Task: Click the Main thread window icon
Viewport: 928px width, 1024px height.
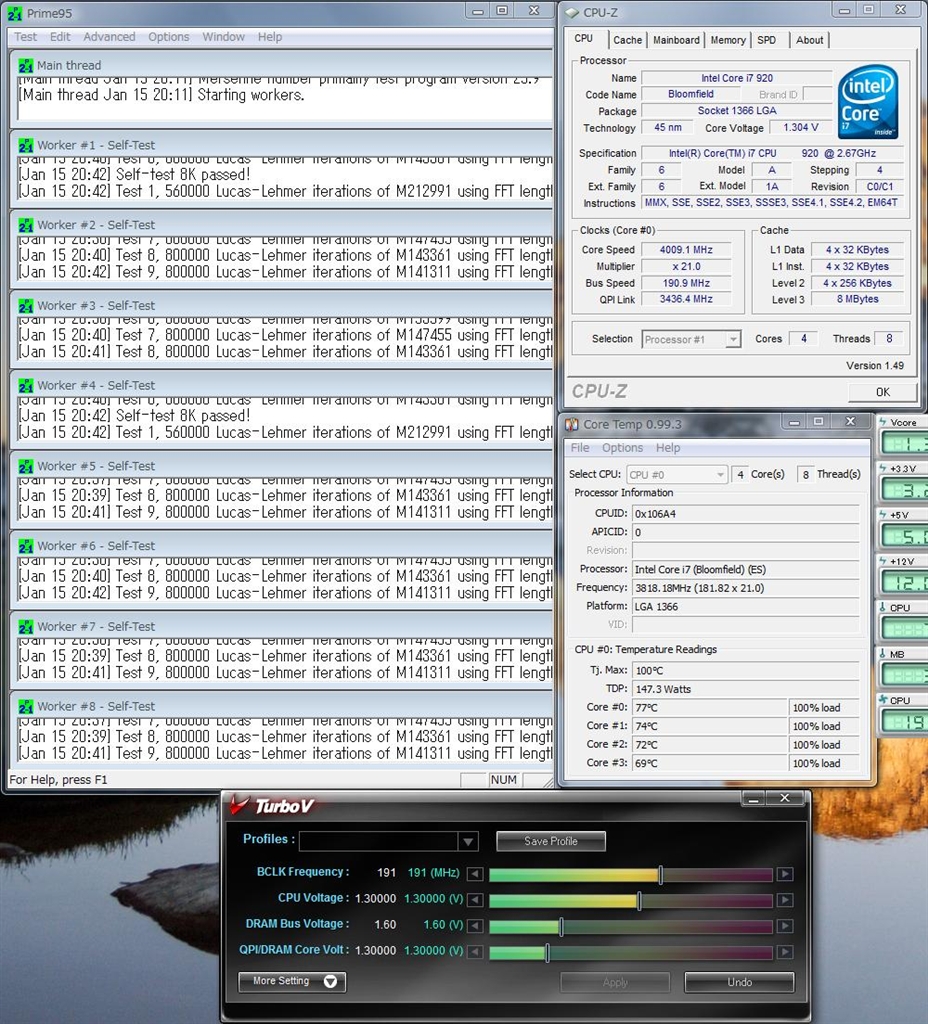Action: tap(26, 65)
